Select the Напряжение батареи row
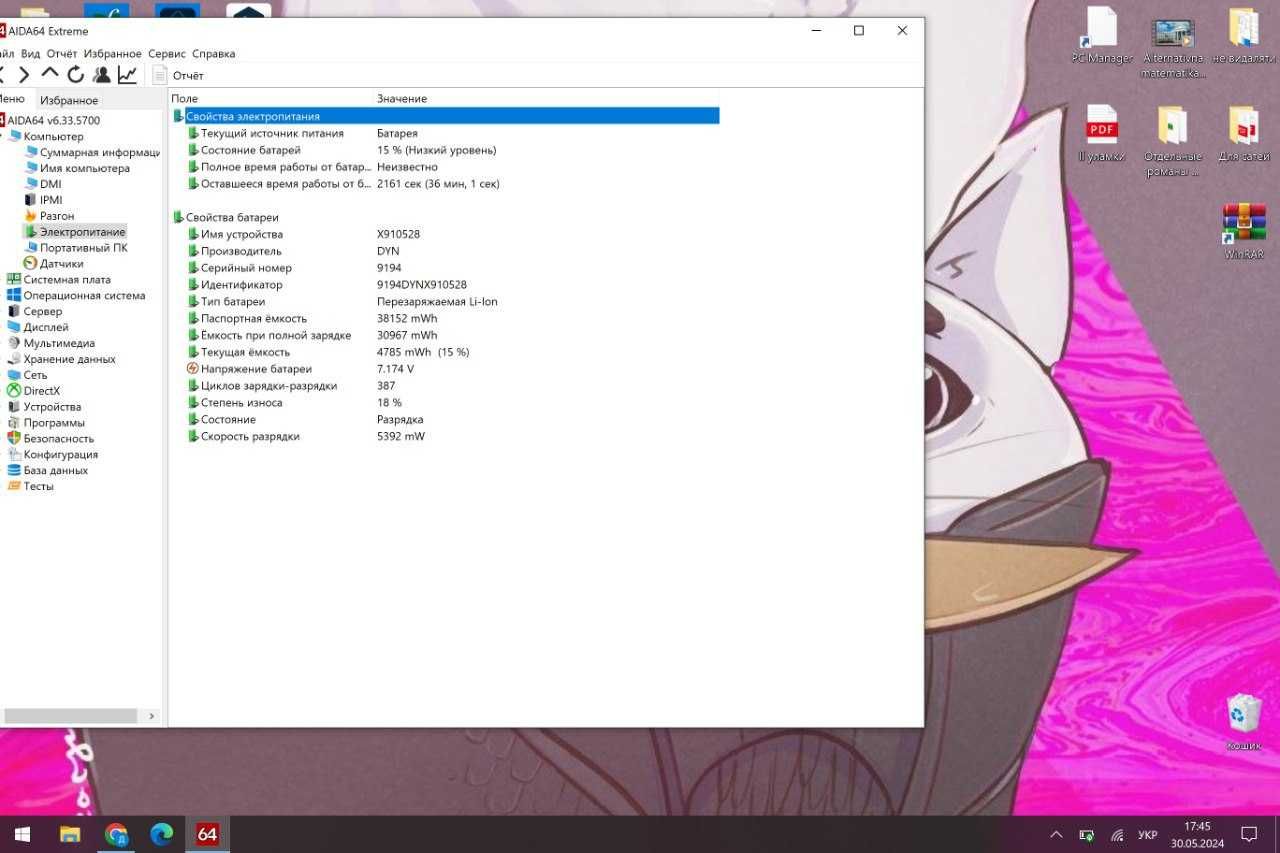Screen dimensions: 1280x853 tap(446, 369)
